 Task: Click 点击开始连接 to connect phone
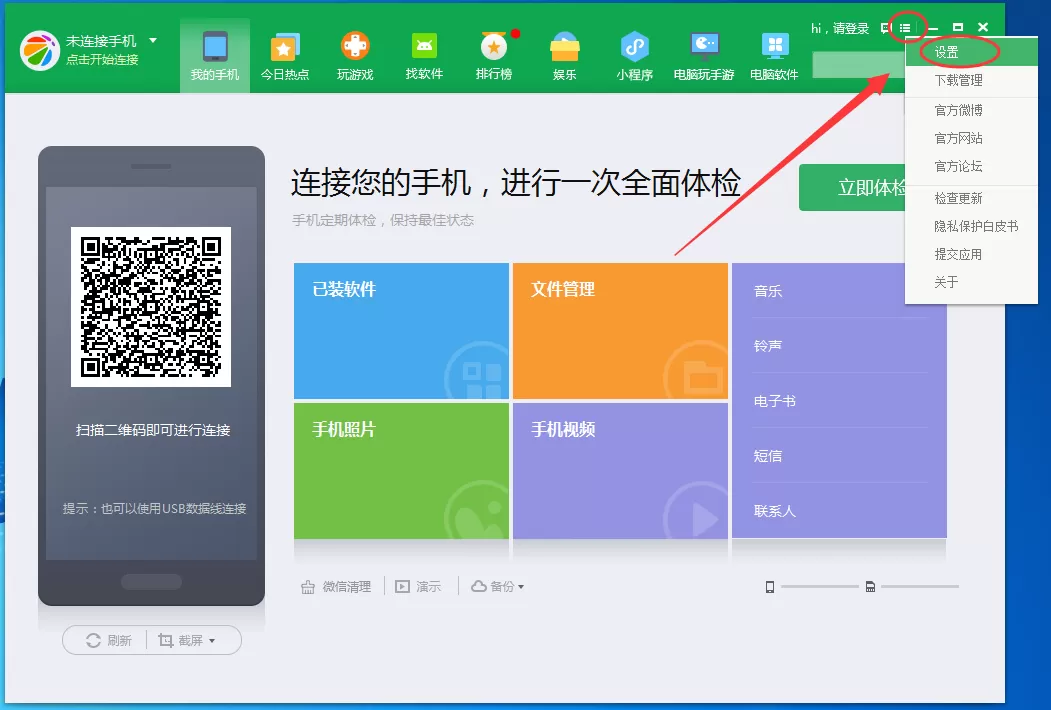102,60
